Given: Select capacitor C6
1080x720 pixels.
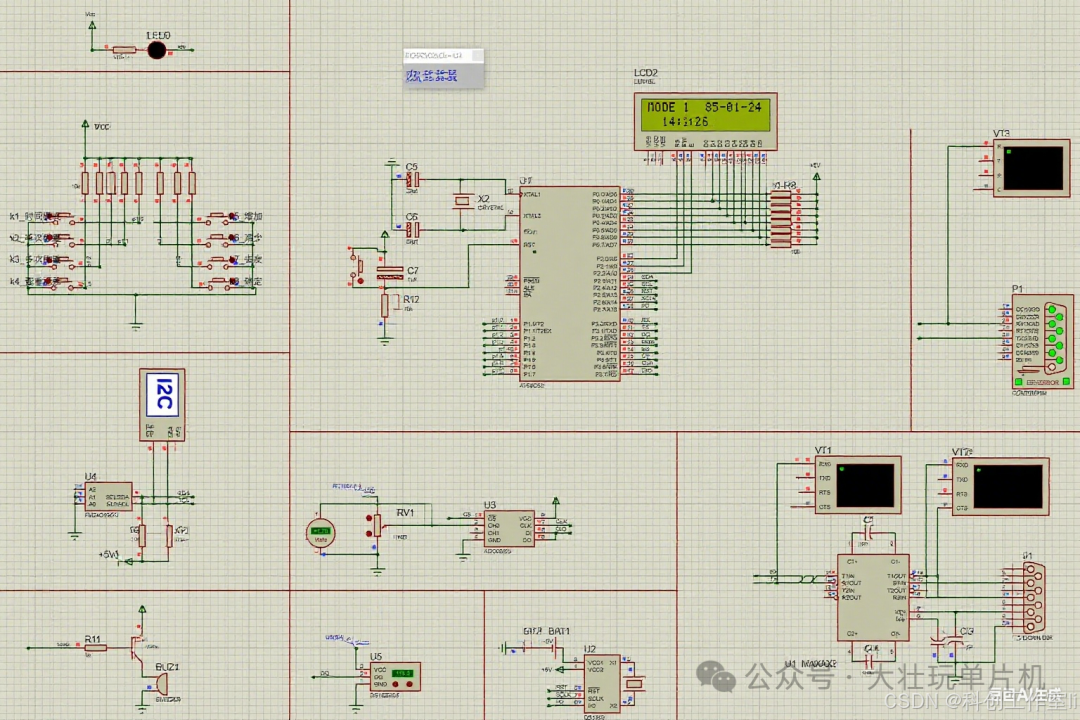Looking at the screenshot, I should point(413,230).
